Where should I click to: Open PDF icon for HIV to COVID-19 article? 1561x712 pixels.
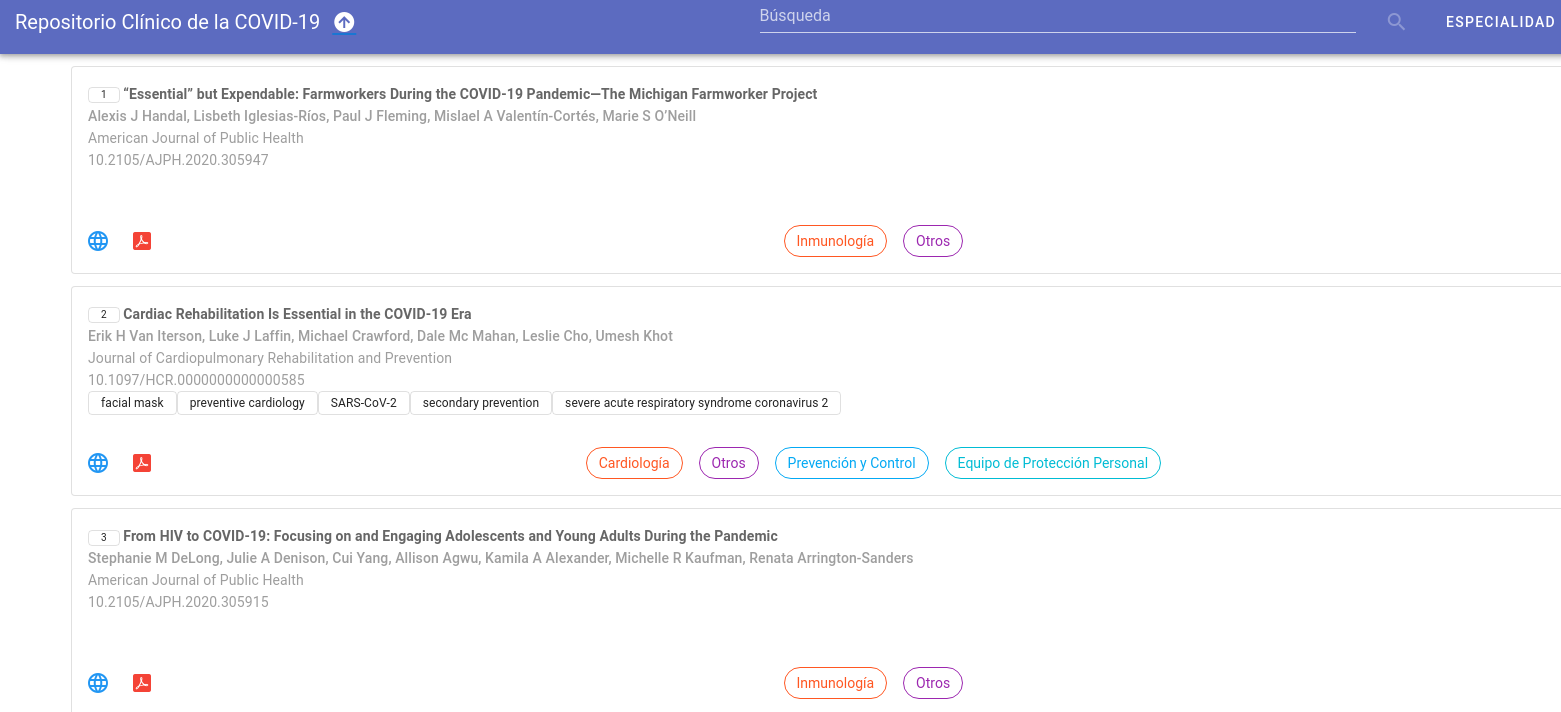142,683
